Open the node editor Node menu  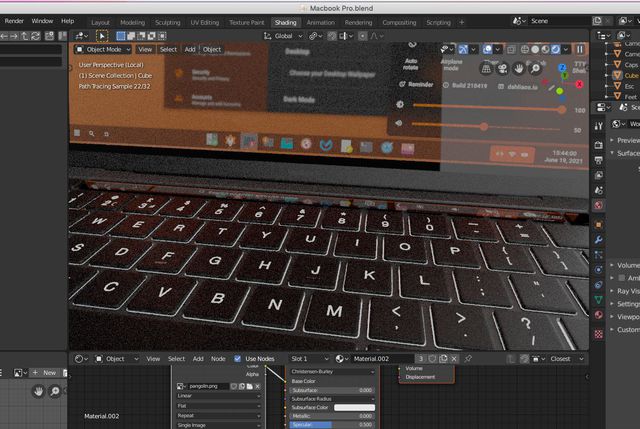point(218,359)
